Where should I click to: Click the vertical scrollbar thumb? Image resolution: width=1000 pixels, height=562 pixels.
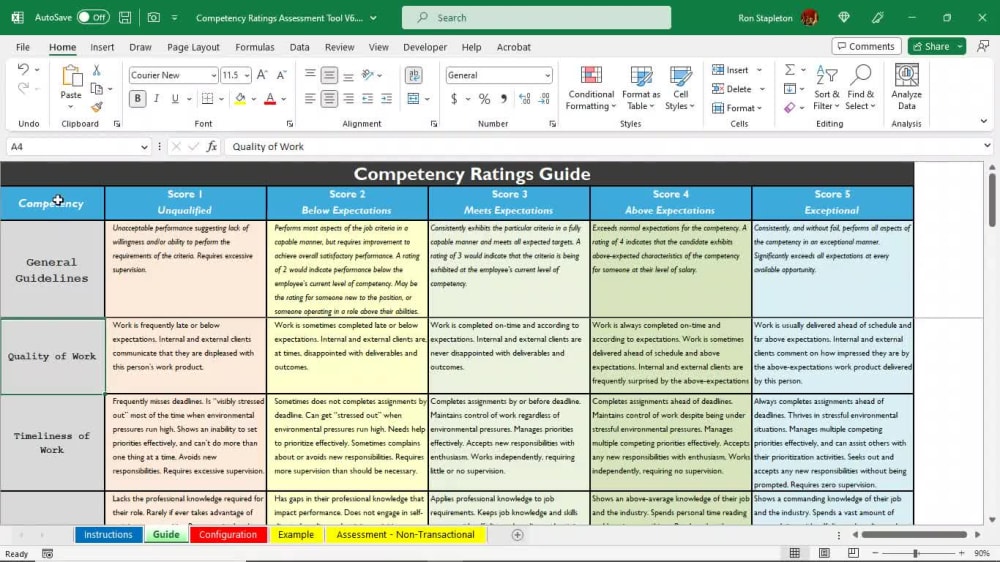coord(992,199)
